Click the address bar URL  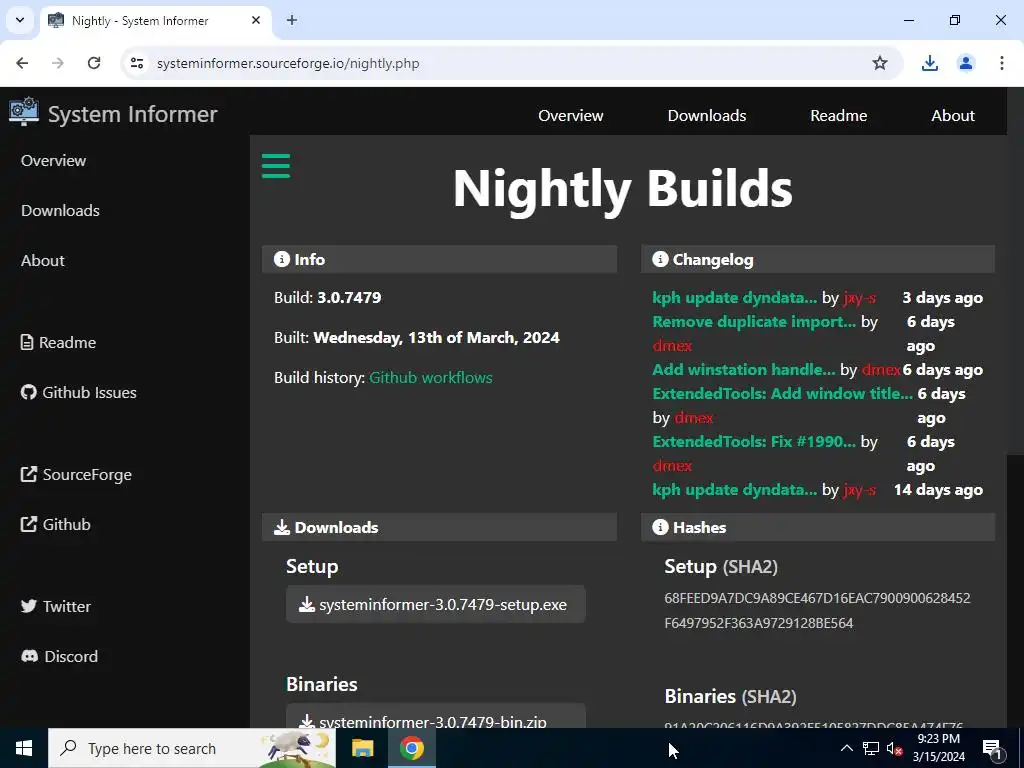point(288,63)
